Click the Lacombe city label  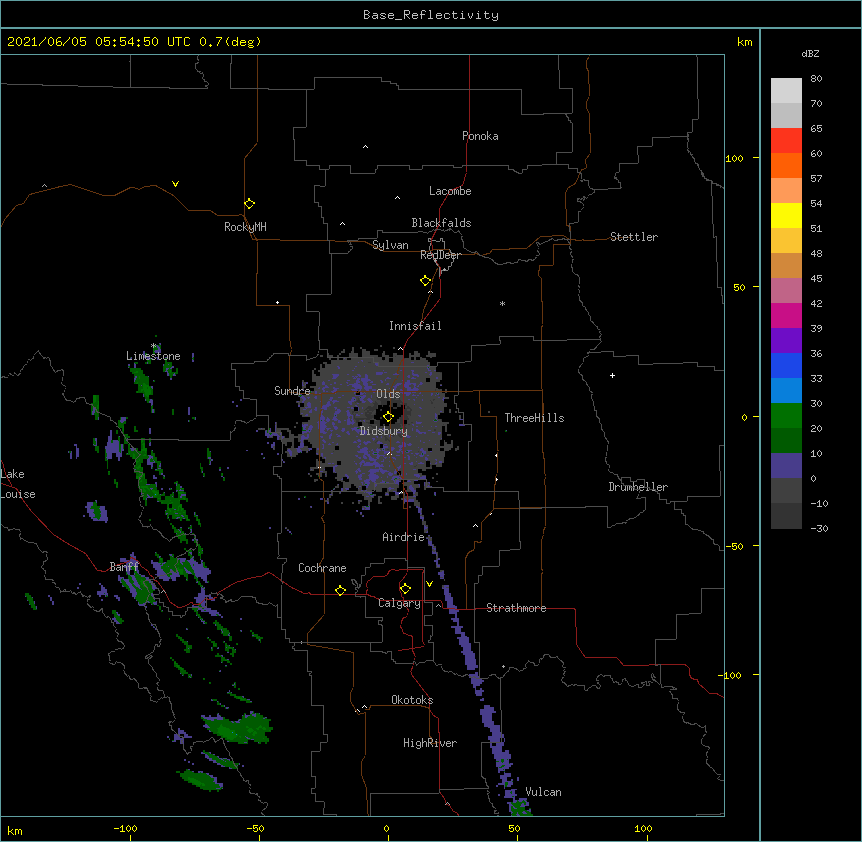(x=450, y=191)
